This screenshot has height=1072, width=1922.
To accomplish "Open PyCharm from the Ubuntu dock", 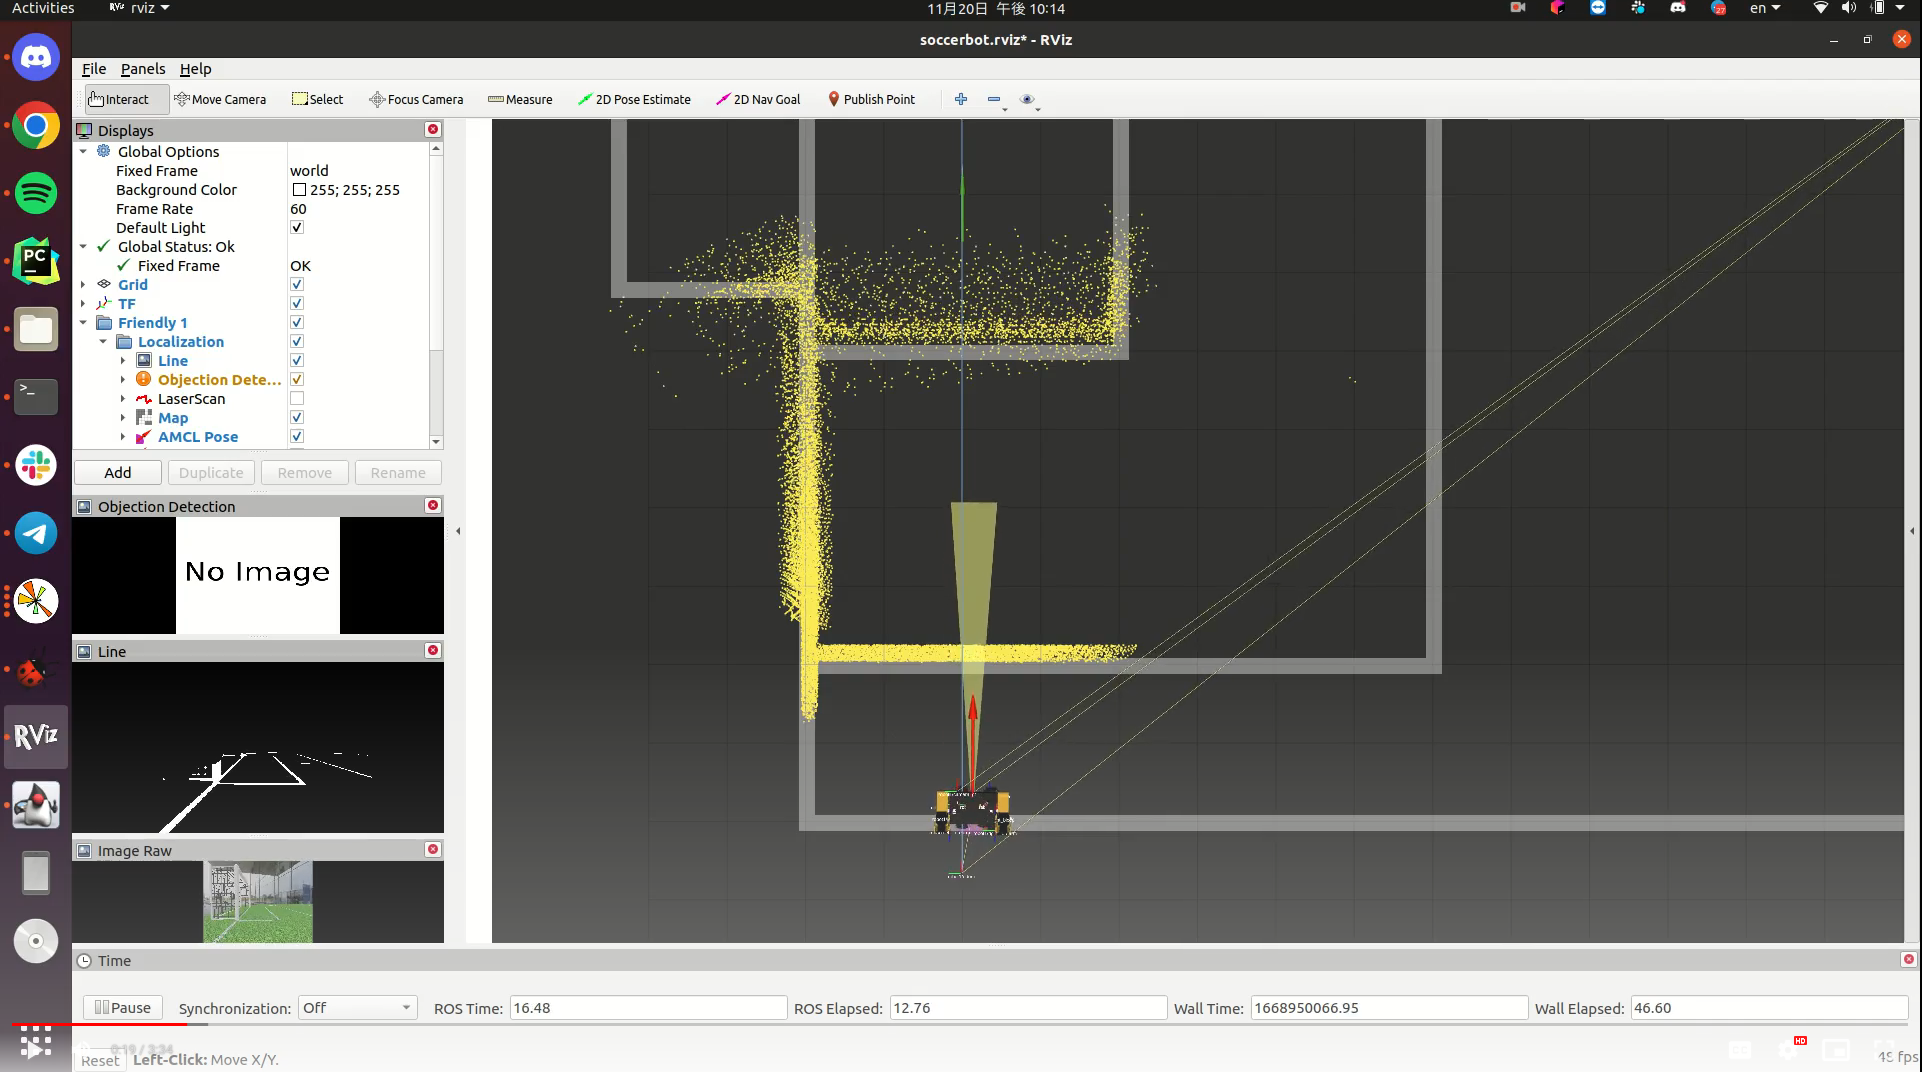I will pos(36,261).
